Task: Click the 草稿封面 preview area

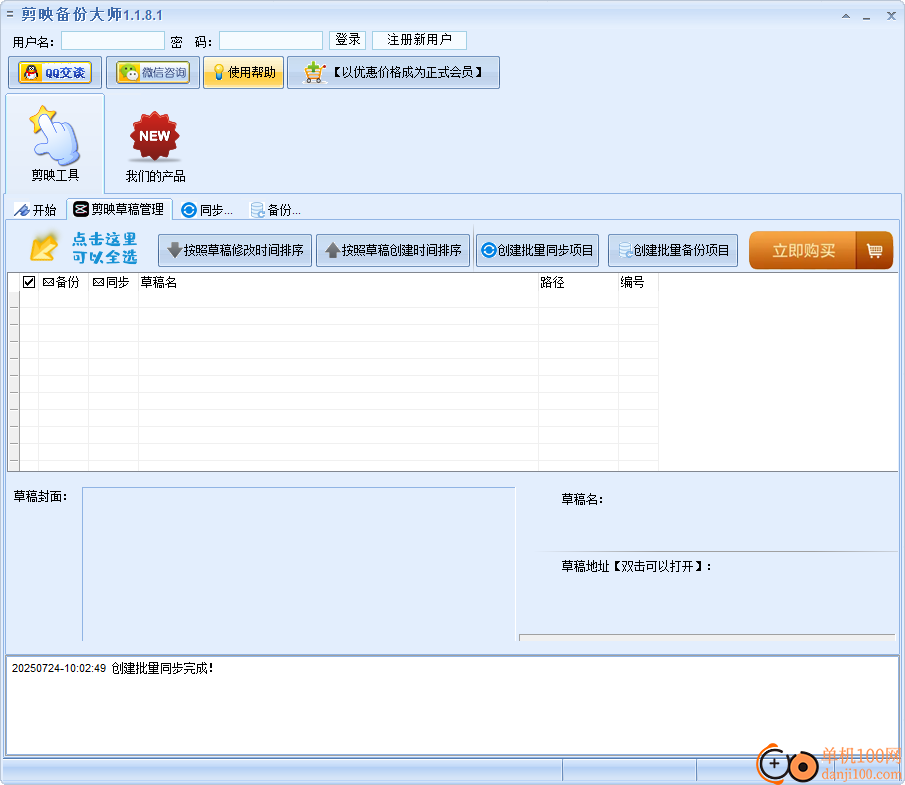Action: point(298,564)
